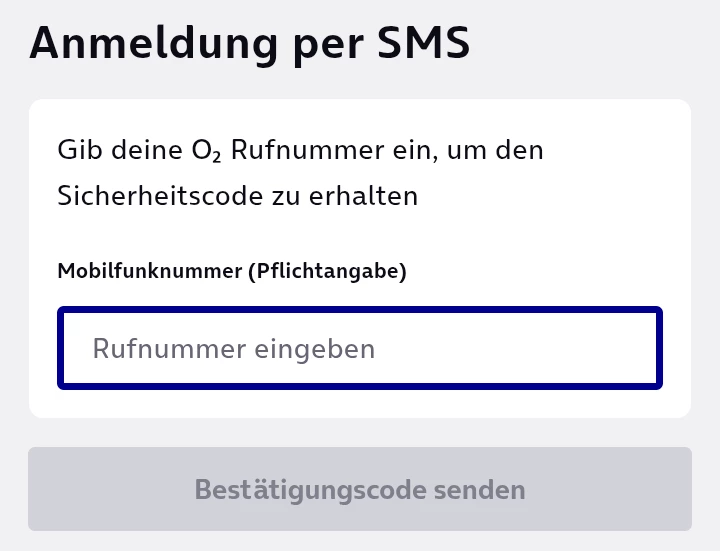Click the 'Sicherheitscode zu erhalten' text line

point(237,196)
